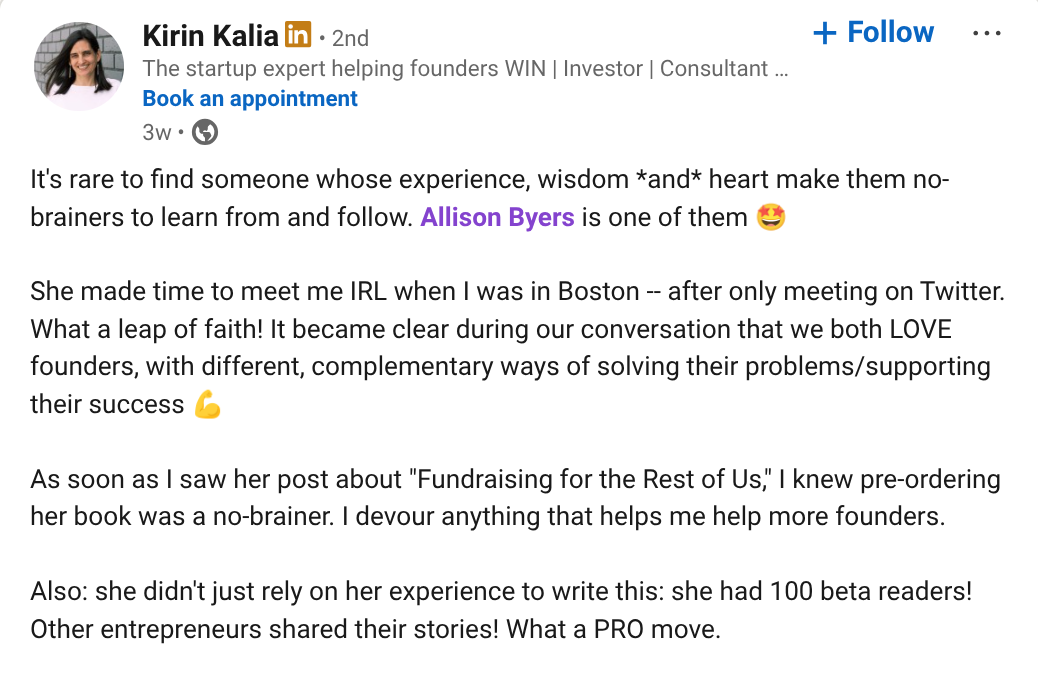Click the LinkedIn Premium badge beside the name
This screenshot has width=1038, height=675.
(298, 37)
